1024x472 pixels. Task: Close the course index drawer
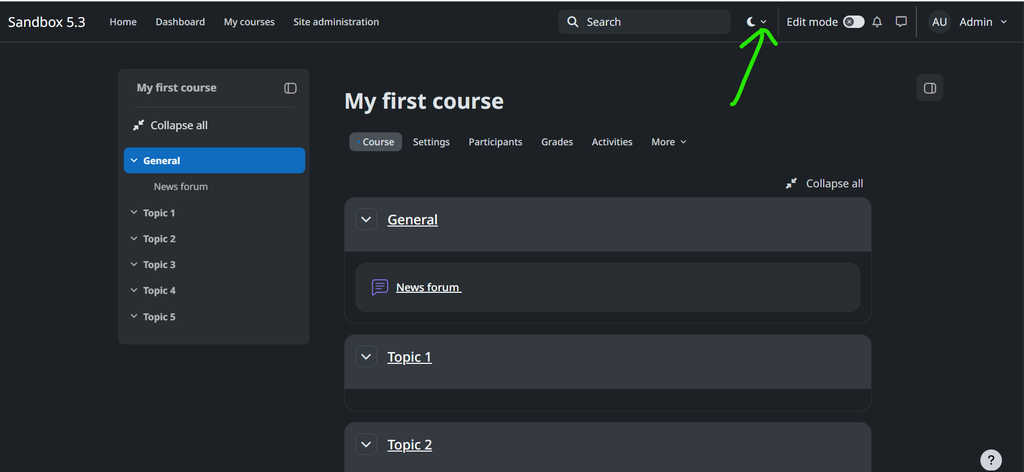[x=290, y=88]
